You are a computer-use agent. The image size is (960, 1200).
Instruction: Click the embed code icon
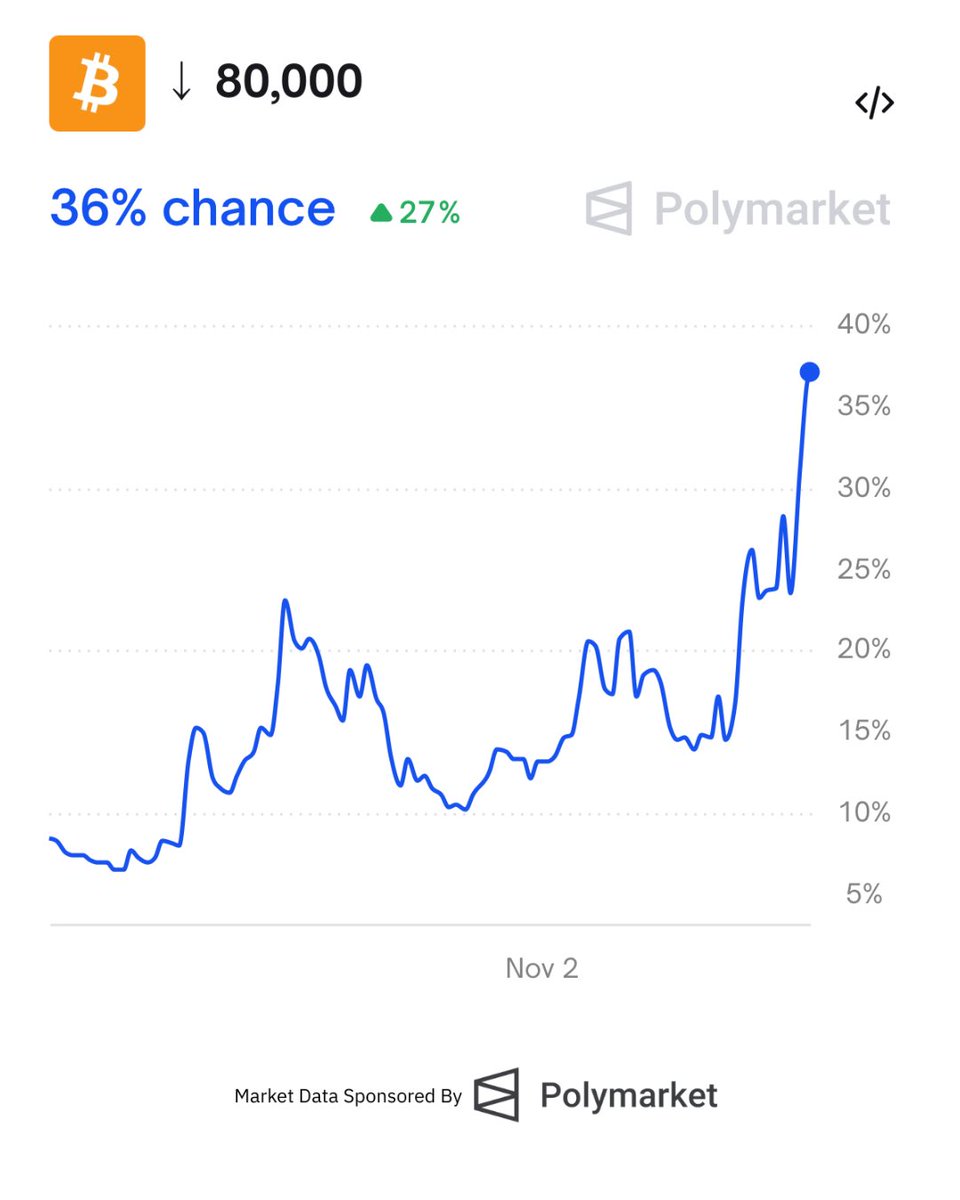click(874, 103)
